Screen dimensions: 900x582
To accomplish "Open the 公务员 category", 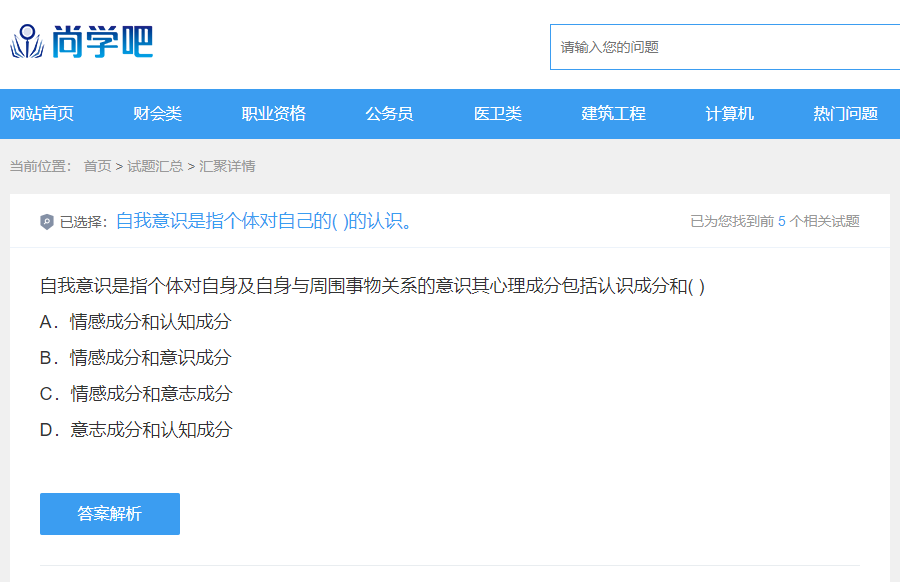I will point(389,114).
